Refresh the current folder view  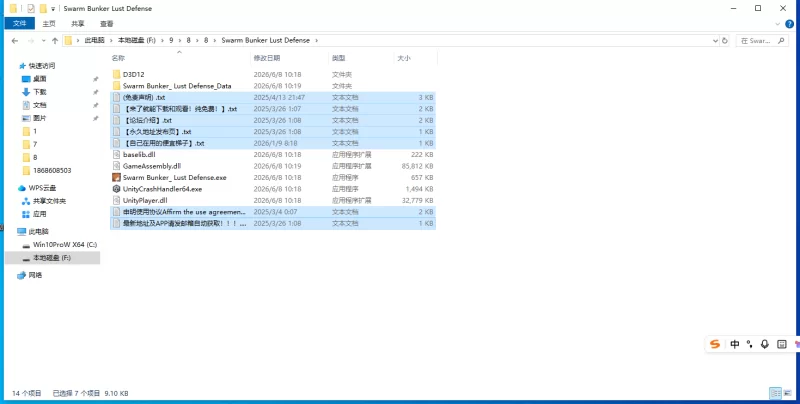tap(725, 40)
